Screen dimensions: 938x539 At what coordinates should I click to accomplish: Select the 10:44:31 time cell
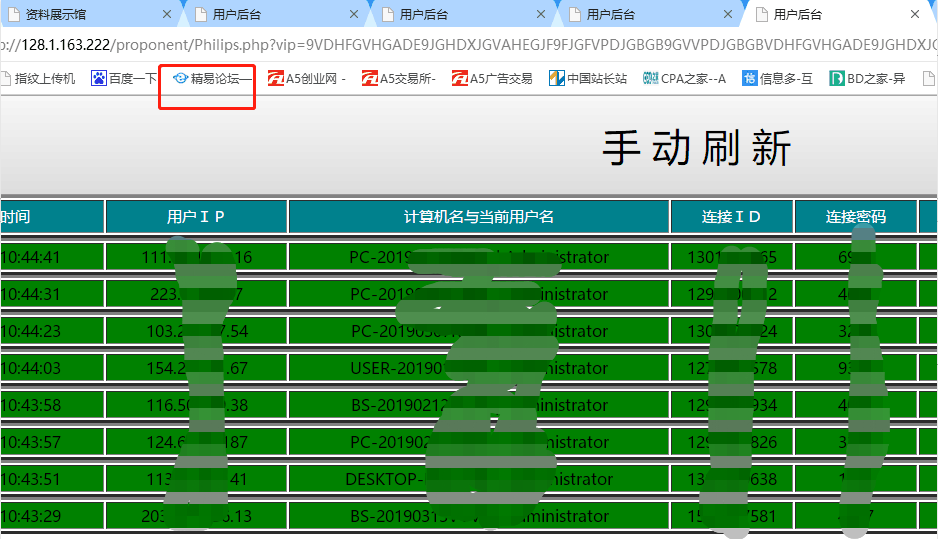[x=52, y=294]
